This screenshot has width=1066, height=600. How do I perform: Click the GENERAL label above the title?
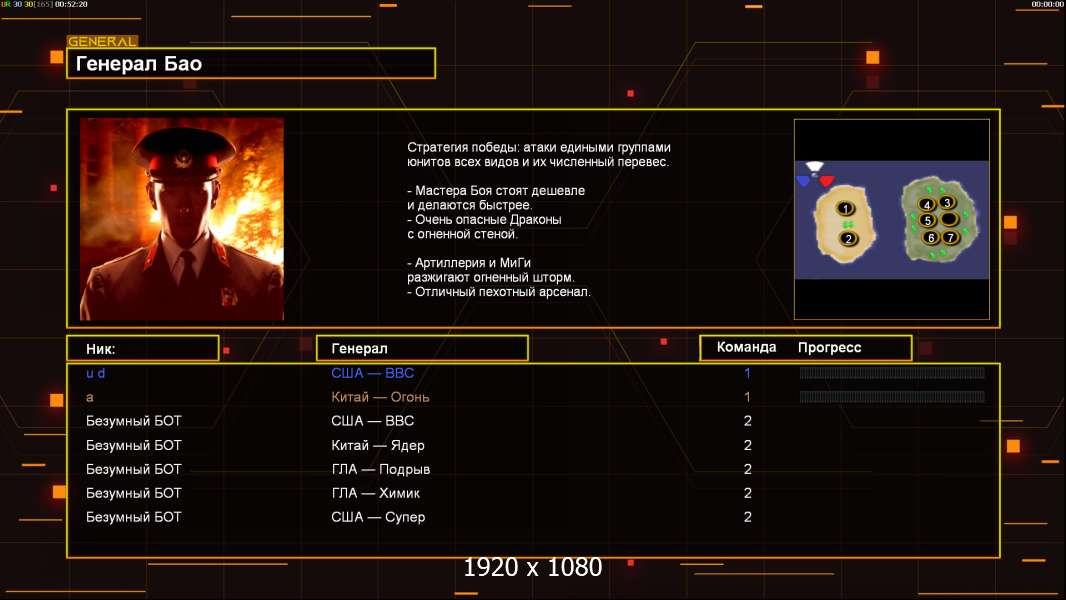(102, 41)
